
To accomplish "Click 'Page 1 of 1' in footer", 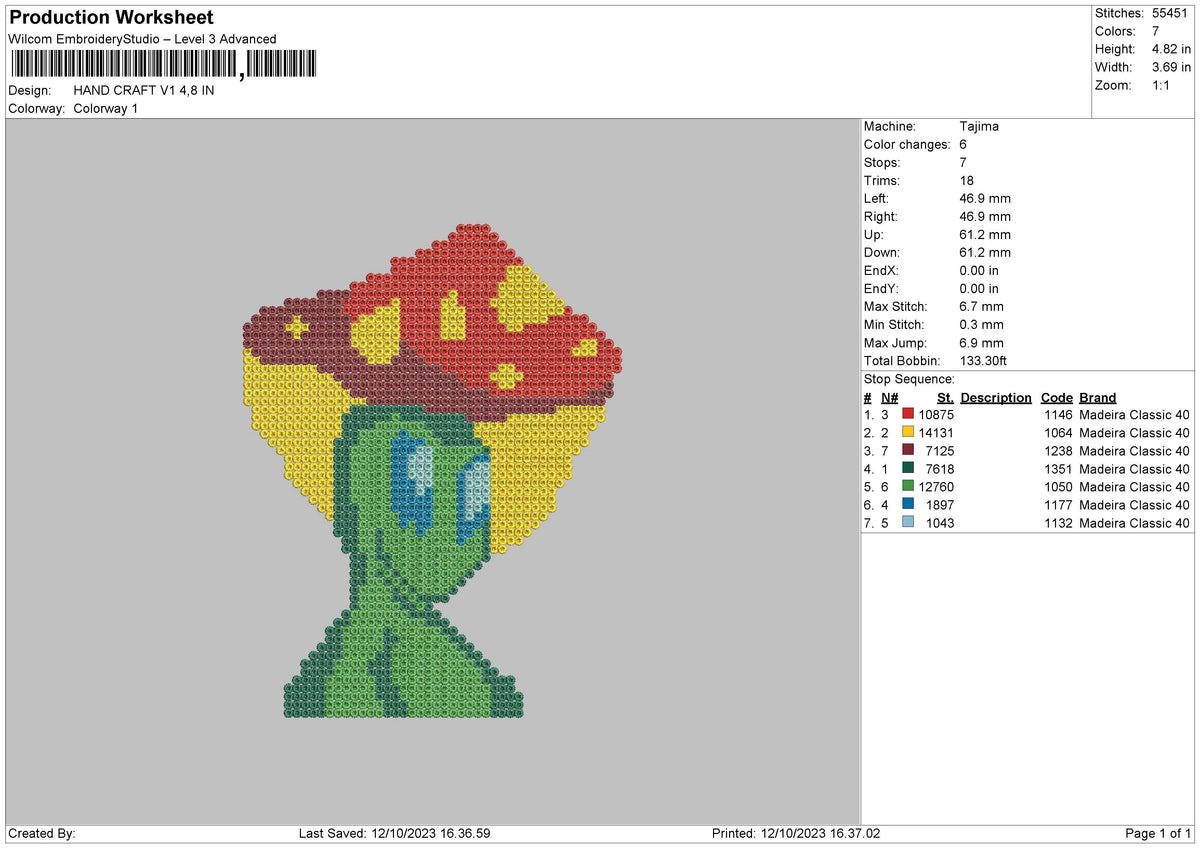I will click(x=1159, y=834).
